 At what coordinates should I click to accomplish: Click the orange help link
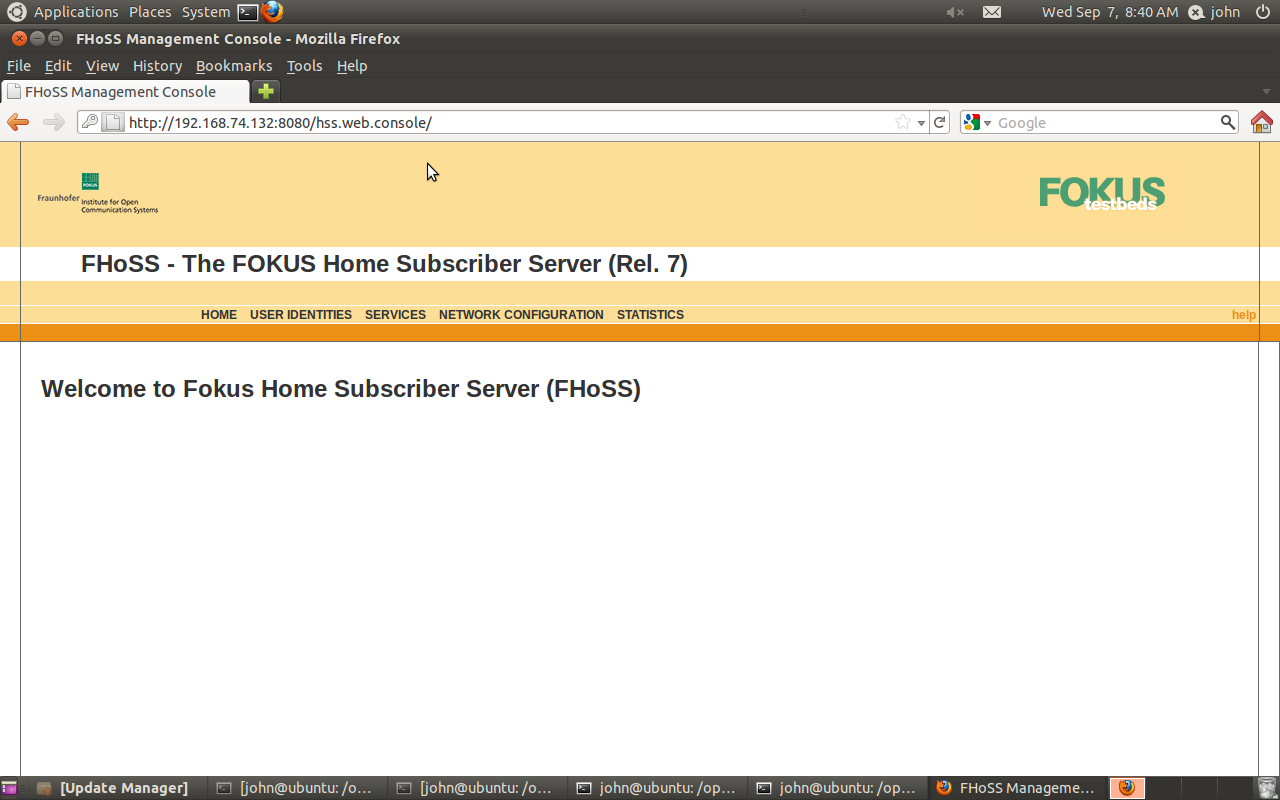click(1243, 315)
